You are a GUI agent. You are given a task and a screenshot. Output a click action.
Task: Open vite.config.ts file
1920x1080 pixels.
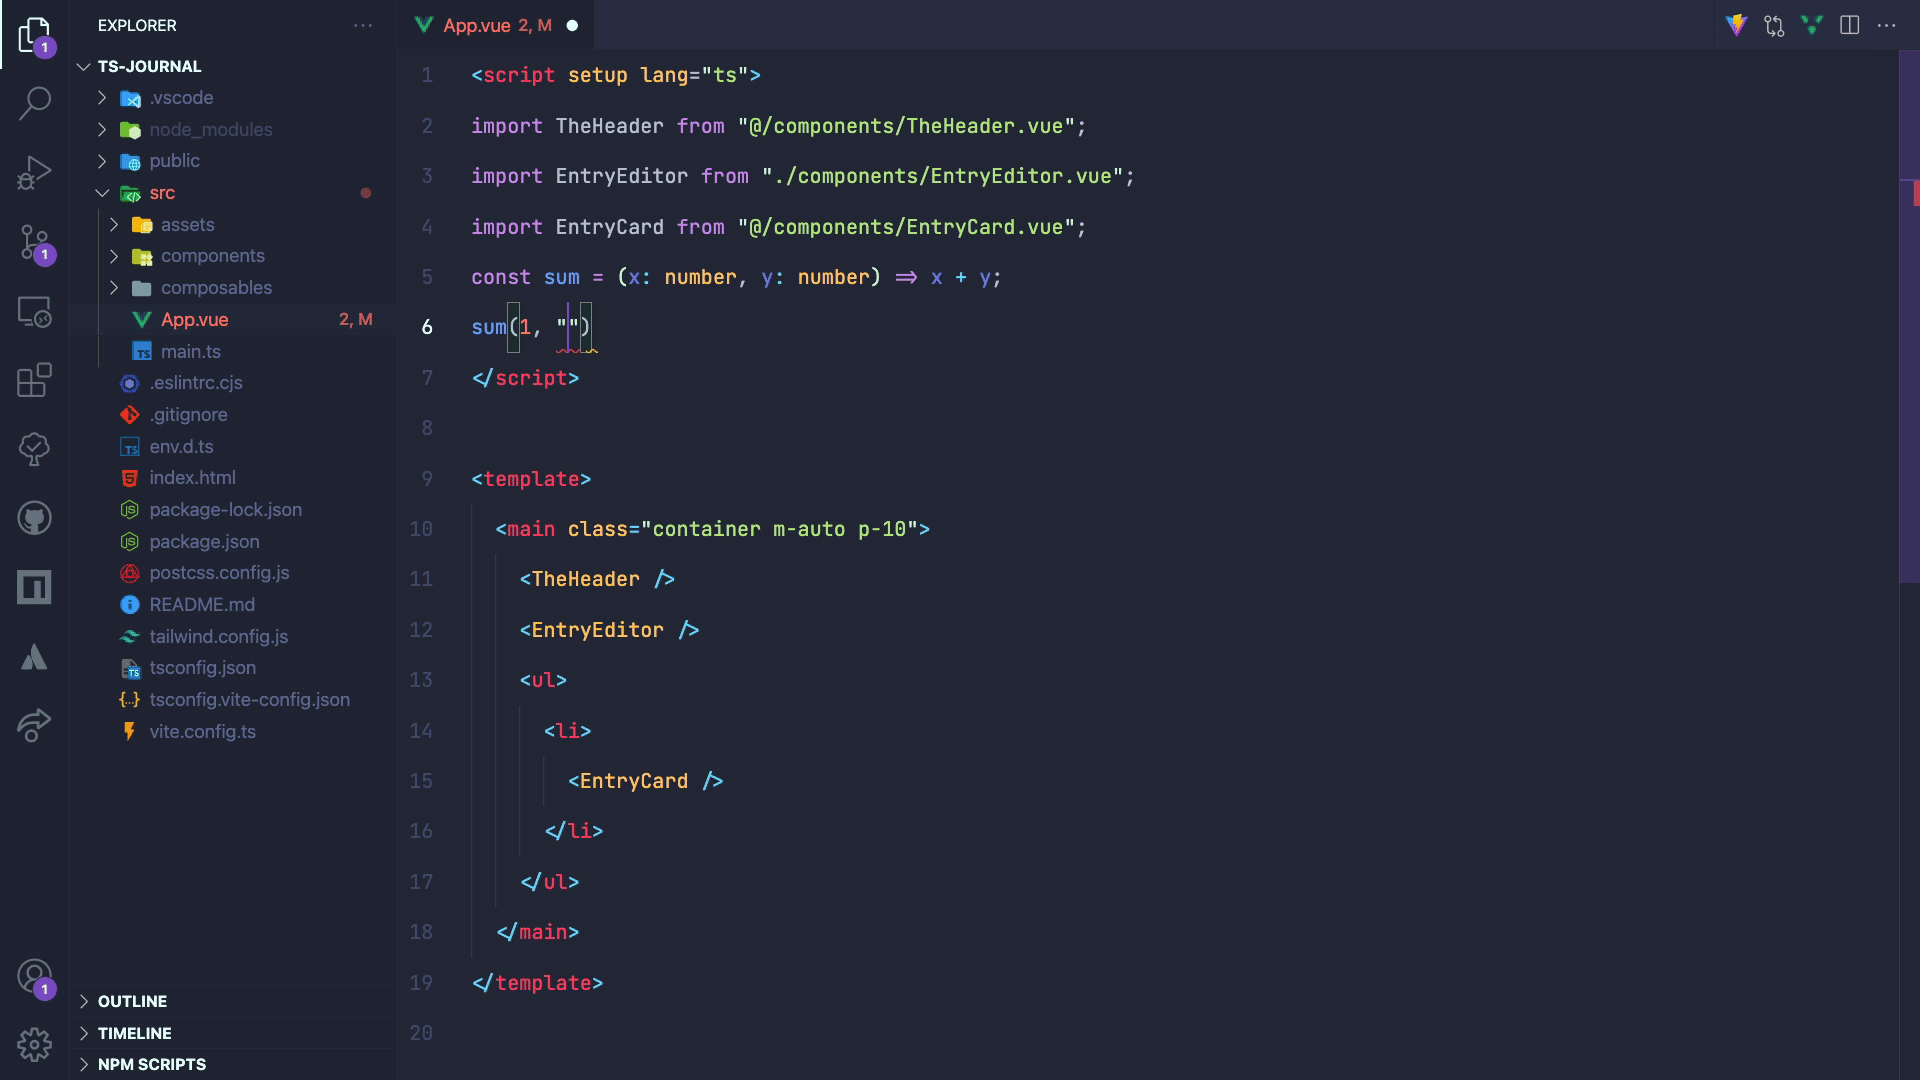point(233,731)
